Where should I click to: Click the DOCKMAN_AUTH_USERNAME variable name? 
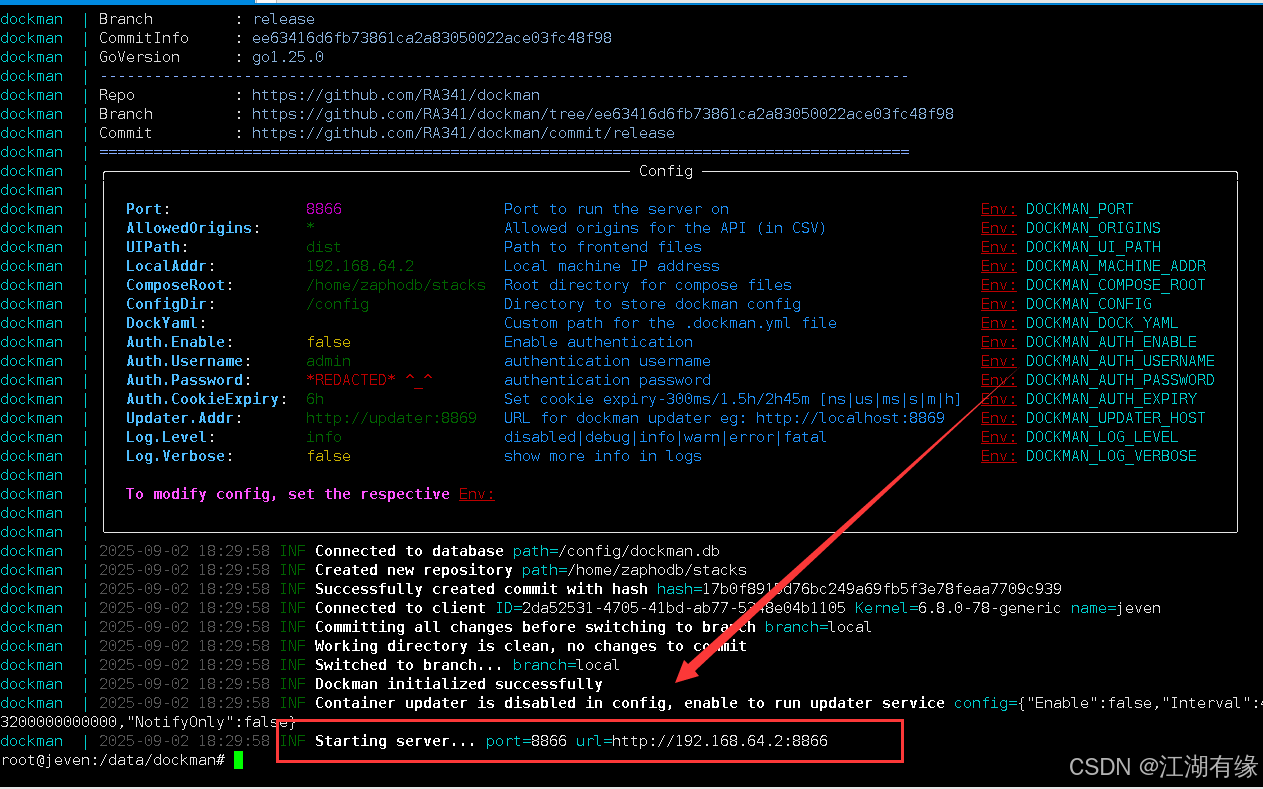pos(1120,361)
